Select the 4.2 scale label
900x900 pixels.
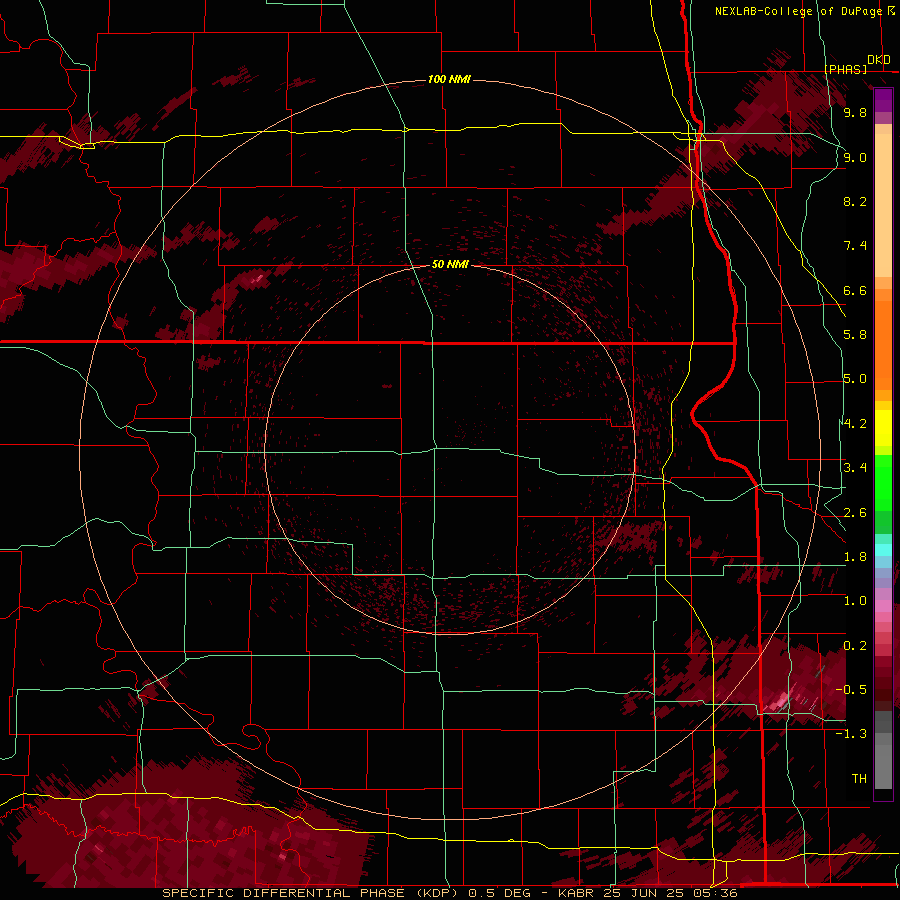point(855,424)
